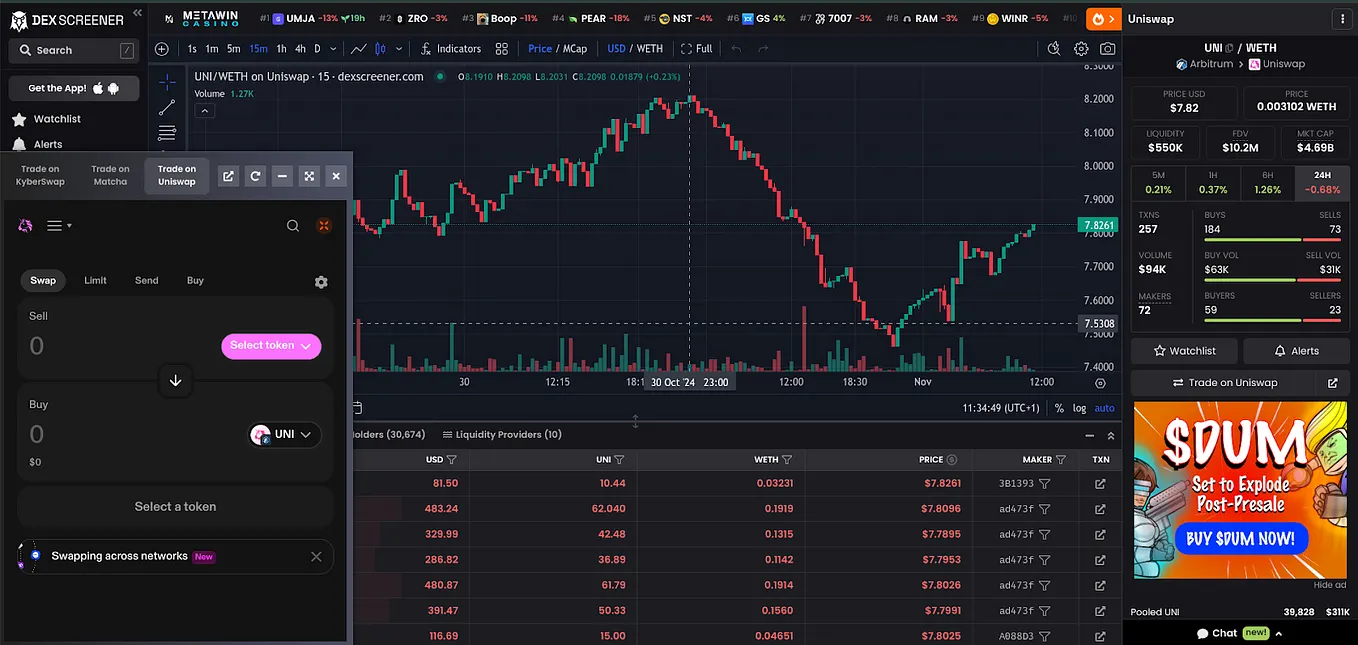Click the undo arrow in the chart toolbar
The image size is (1358, 645).
click(737, 48)
